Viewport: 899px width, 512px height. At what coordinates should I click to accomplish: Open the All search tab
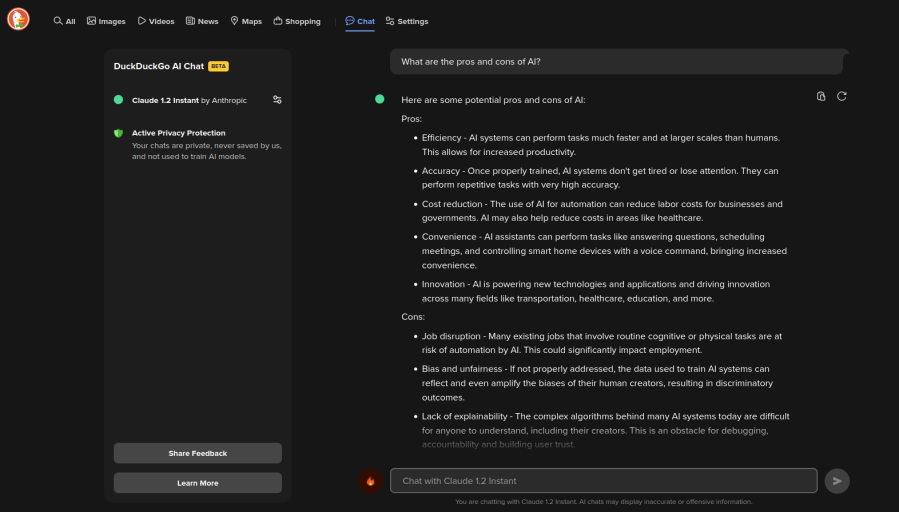[64, 21]
